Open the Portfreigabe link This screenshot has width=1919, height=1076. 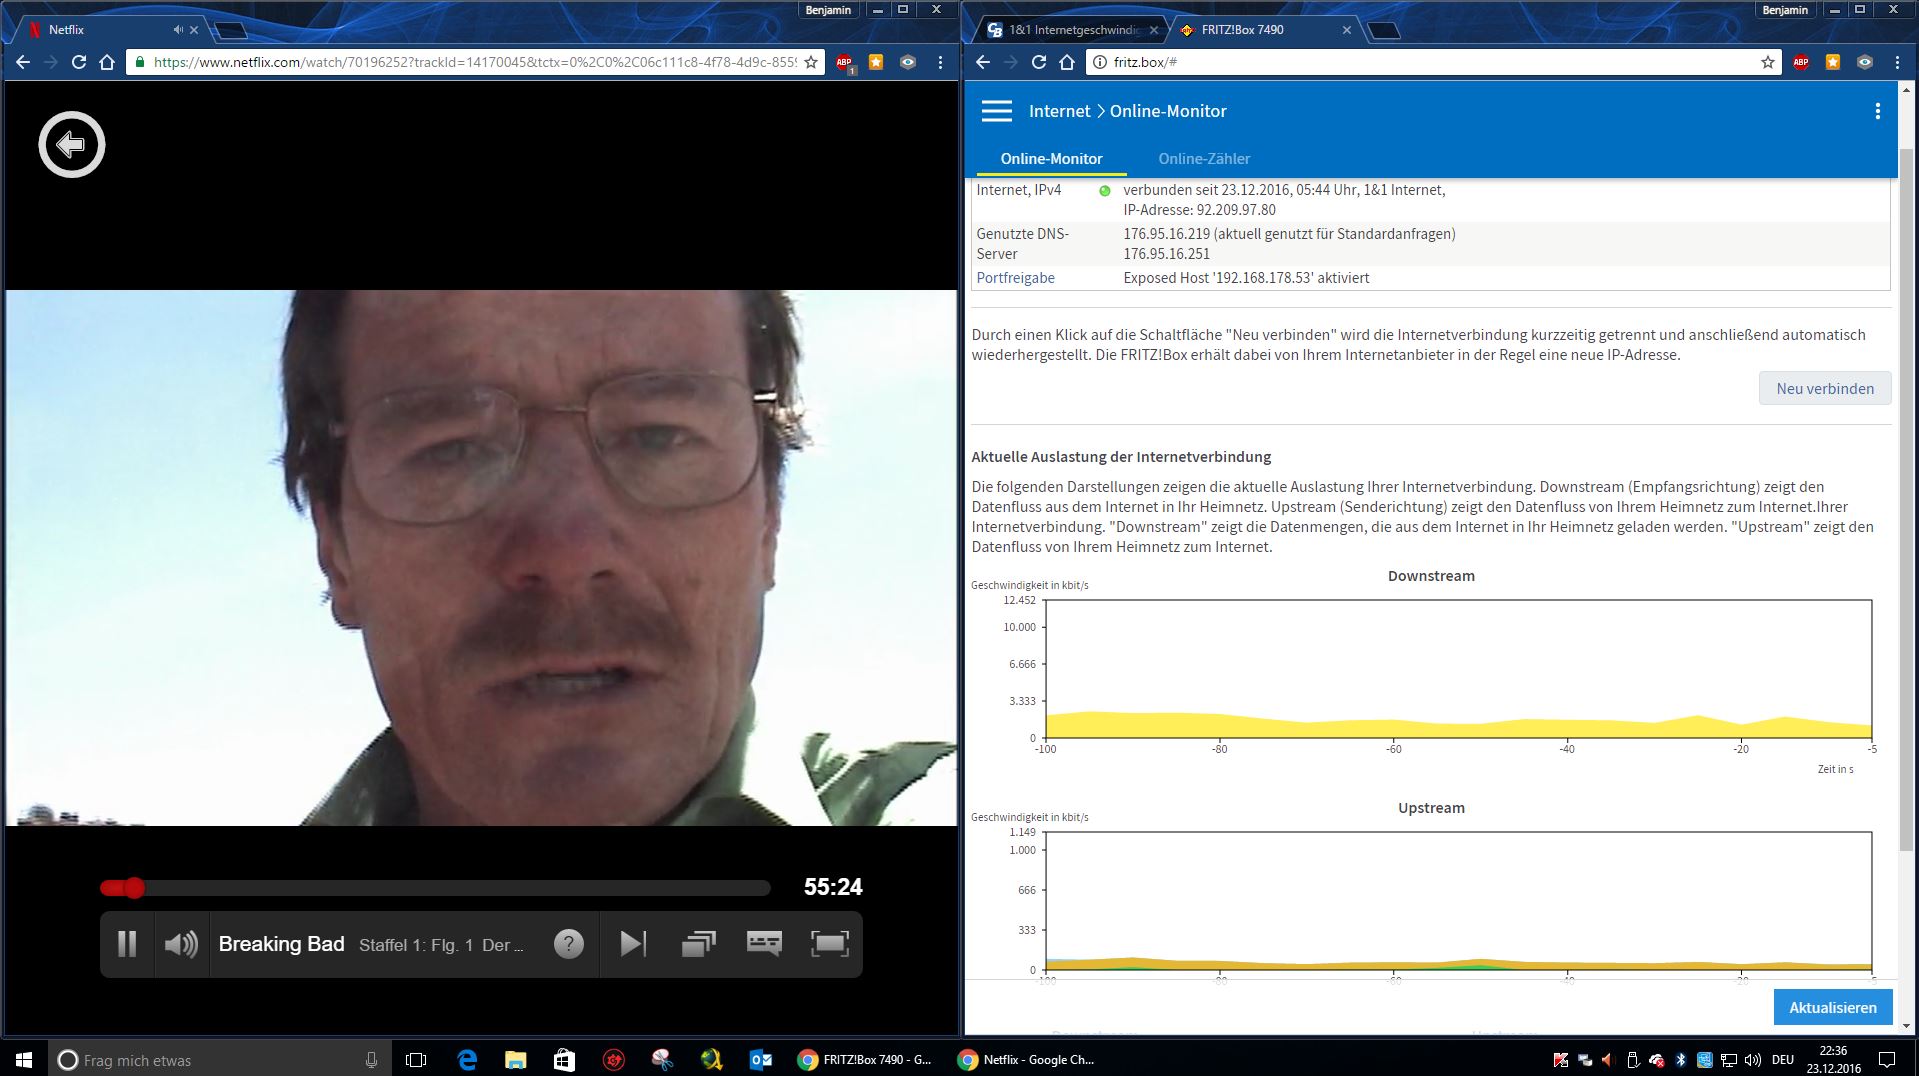(x=1015, y=278)
